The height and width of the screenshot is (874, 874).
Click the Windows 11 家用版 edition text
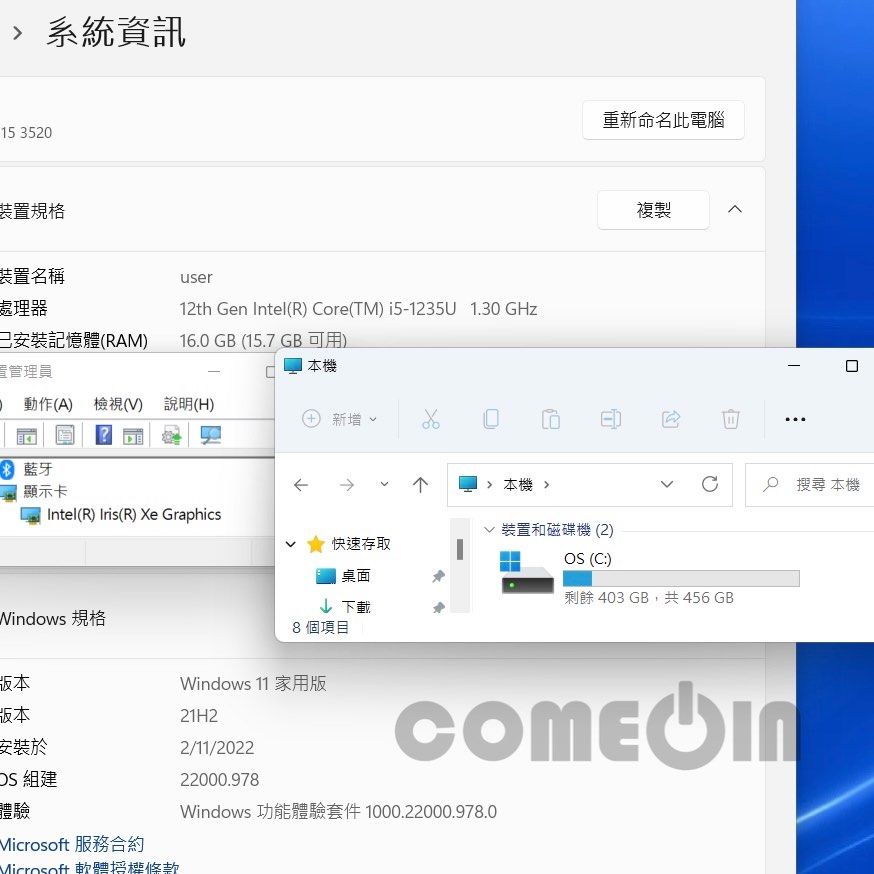coord(253,683)
